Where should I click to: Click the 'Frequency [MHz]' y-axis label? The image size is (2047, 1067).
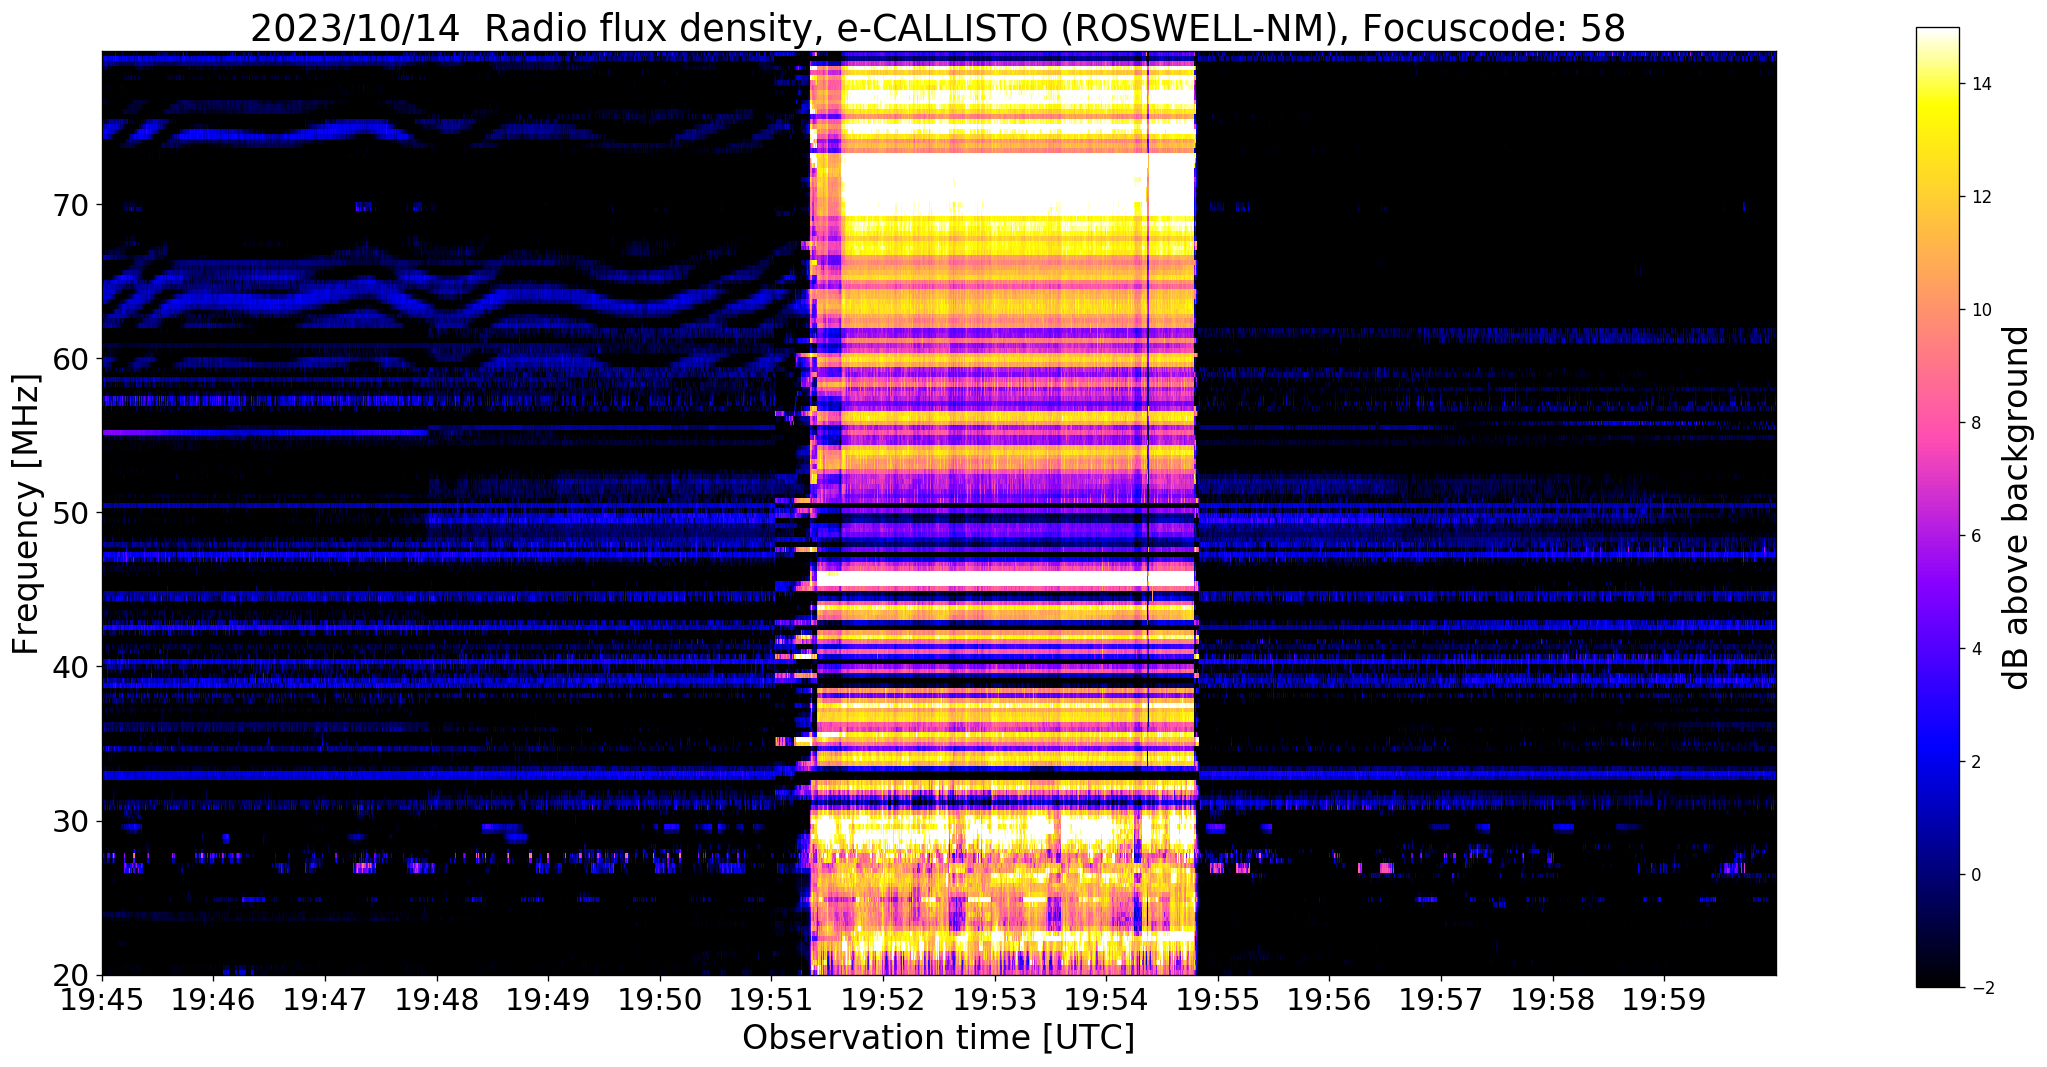pyautogui.click(x=26, y=514)
